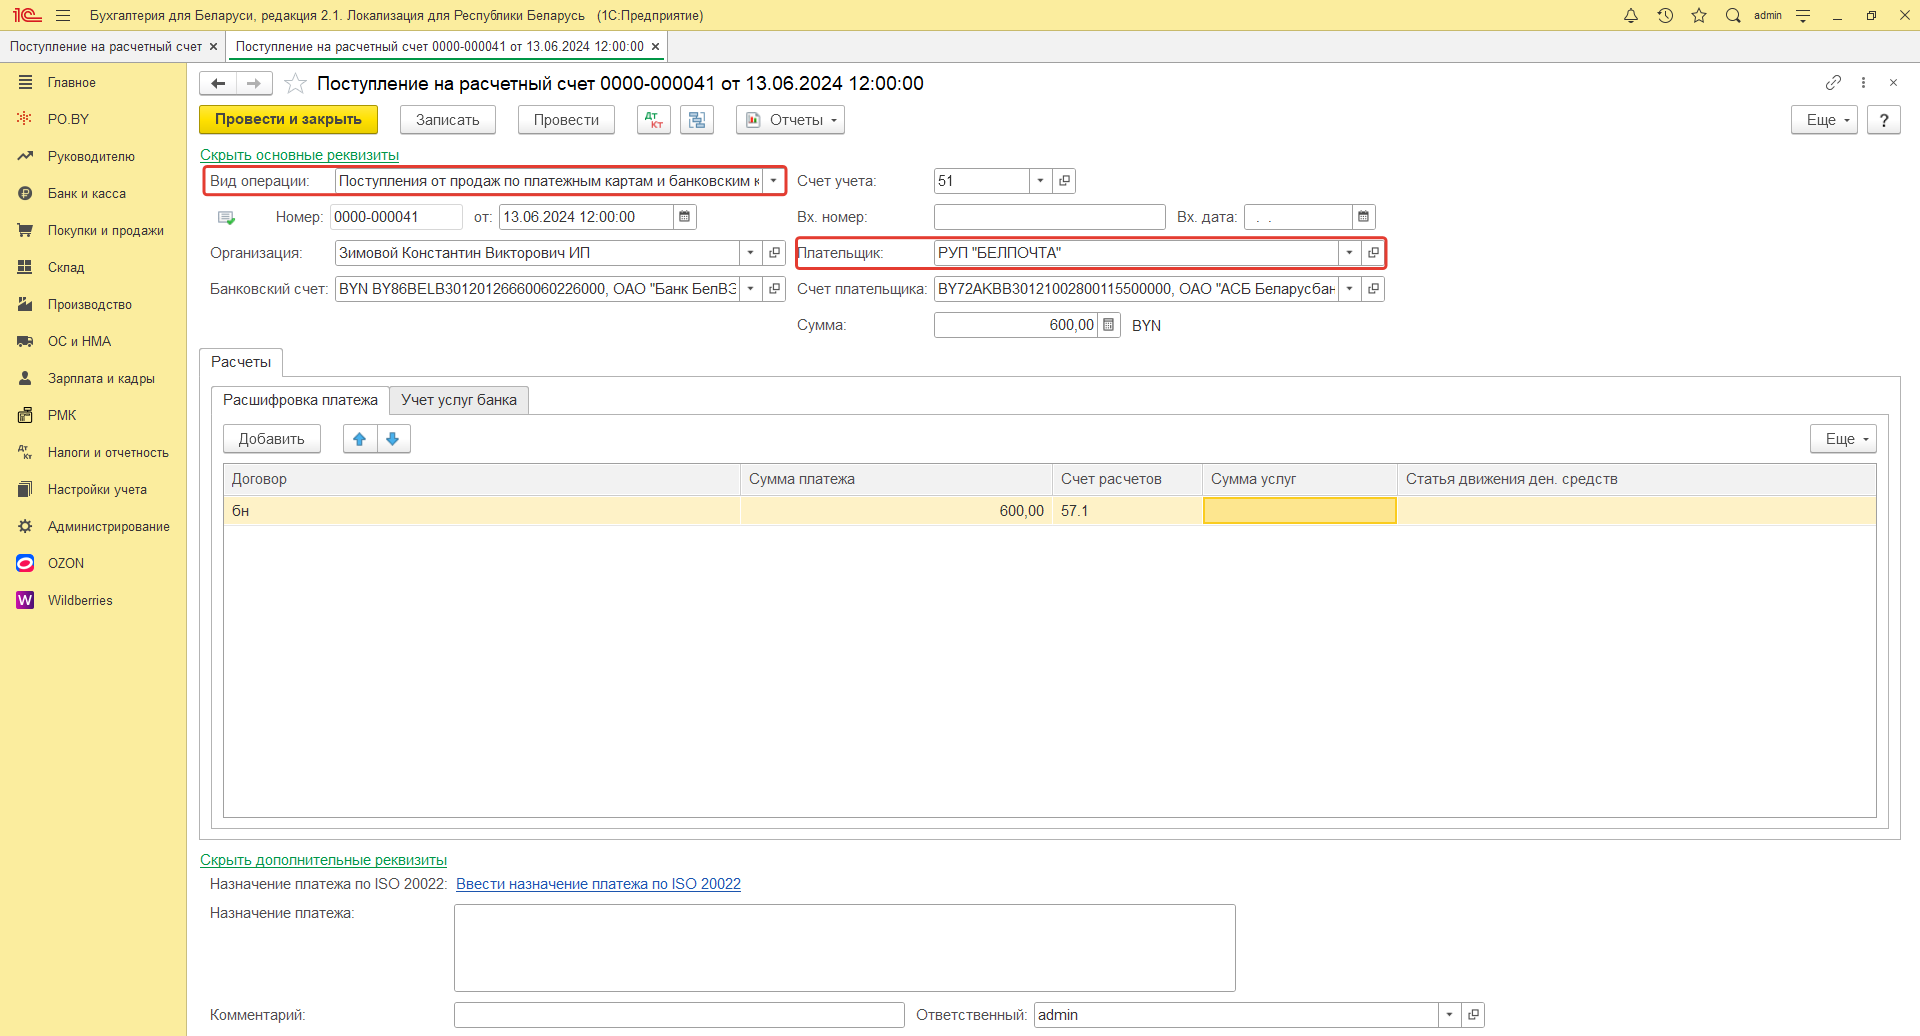Copy link to document icon

coord(1833,82)
